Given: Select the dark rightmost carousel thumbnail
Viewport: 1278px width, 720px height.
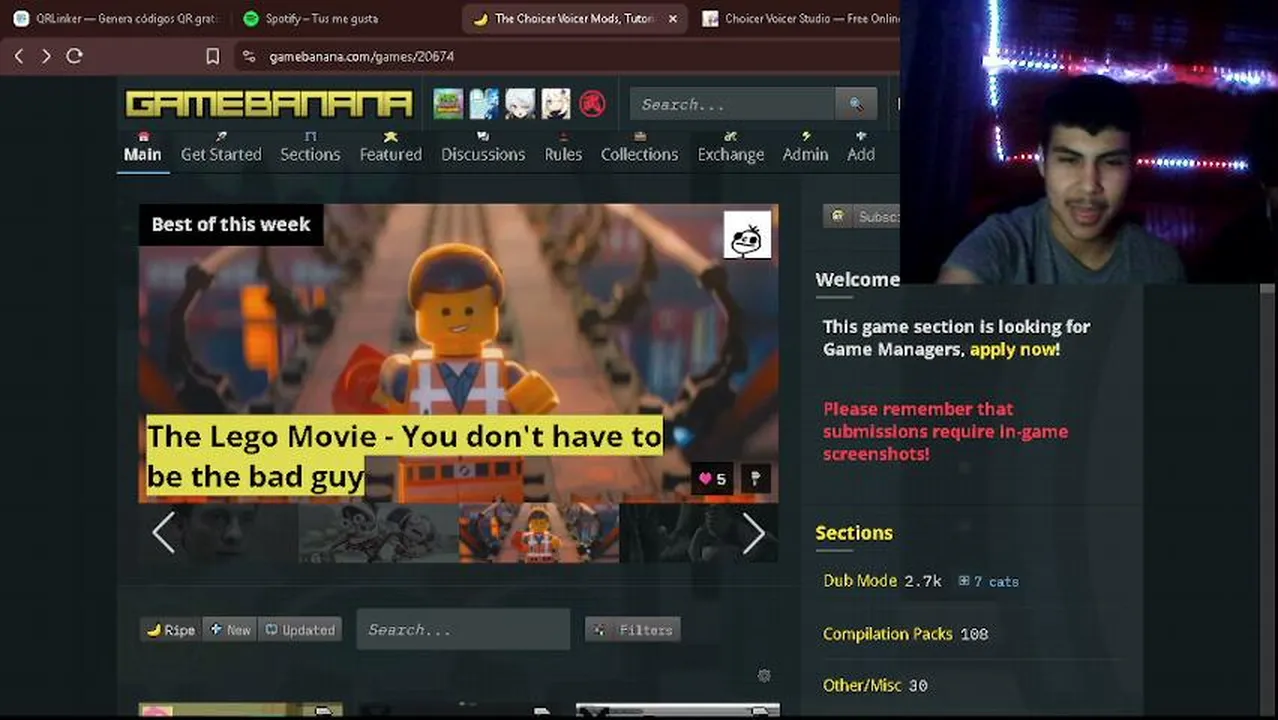Looking at the screenshot, I should pos(699,533).
